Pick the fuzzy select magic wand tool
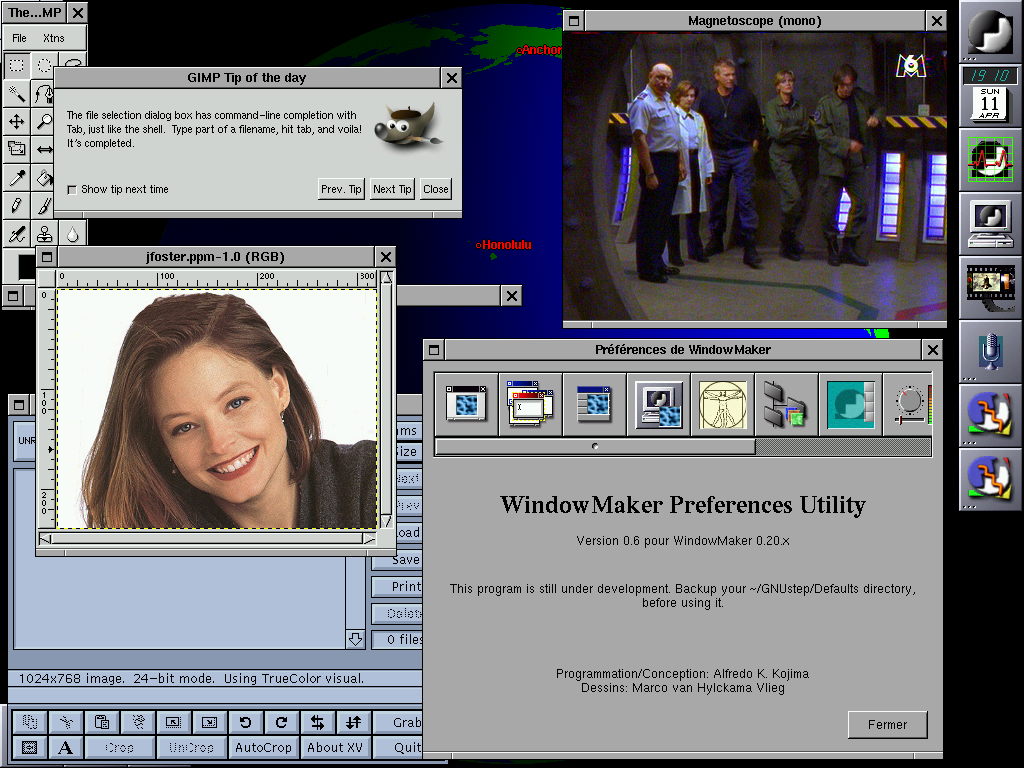 pyautogui.click(x=17, y=94)
